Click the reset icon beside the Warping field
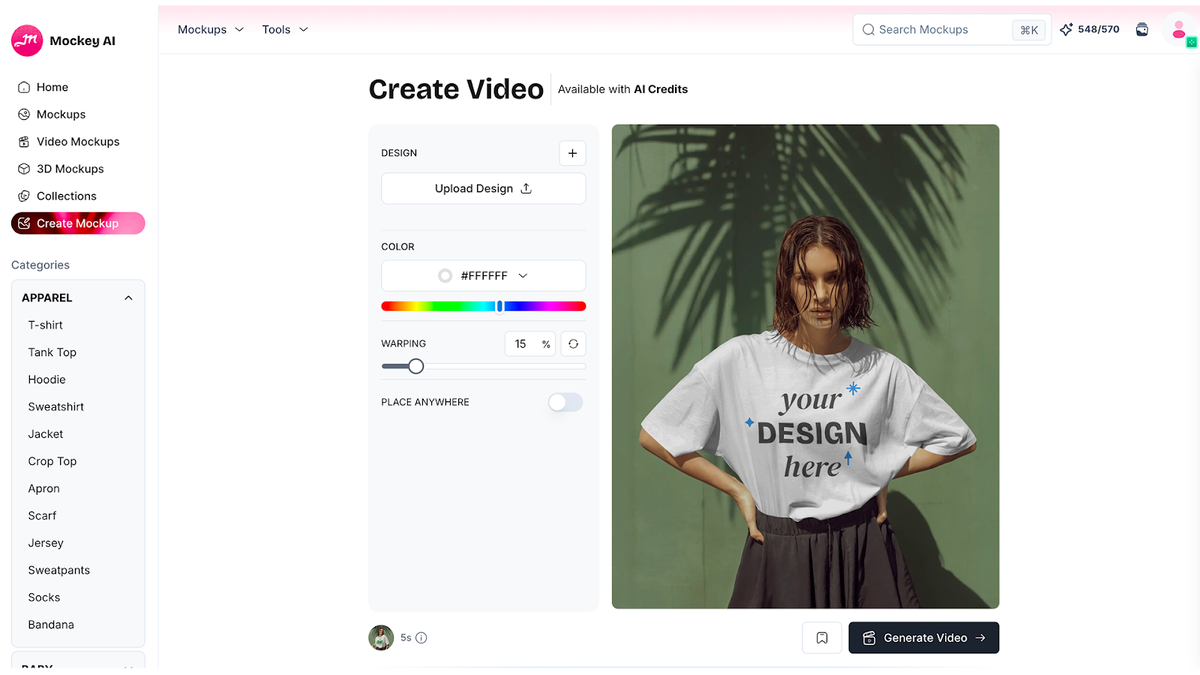 572,343
